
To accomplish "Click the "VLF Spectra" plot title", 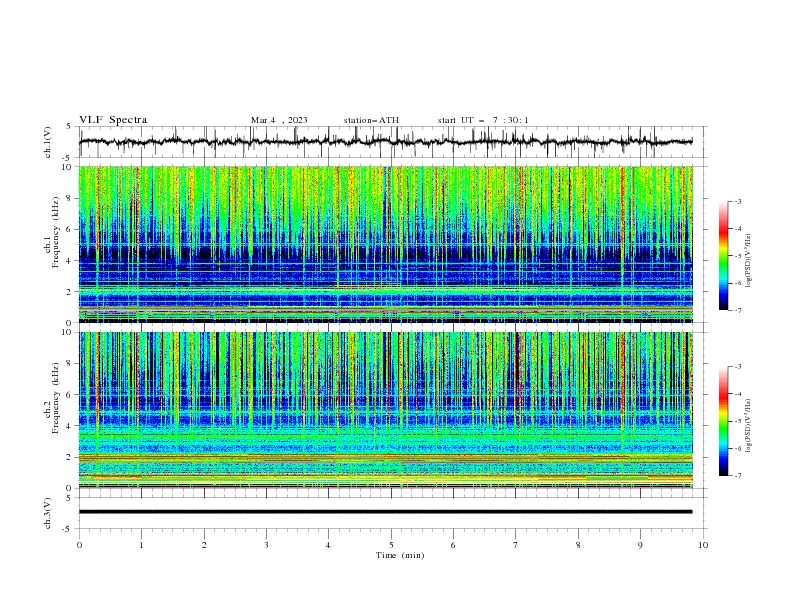I will pos(113,120).
